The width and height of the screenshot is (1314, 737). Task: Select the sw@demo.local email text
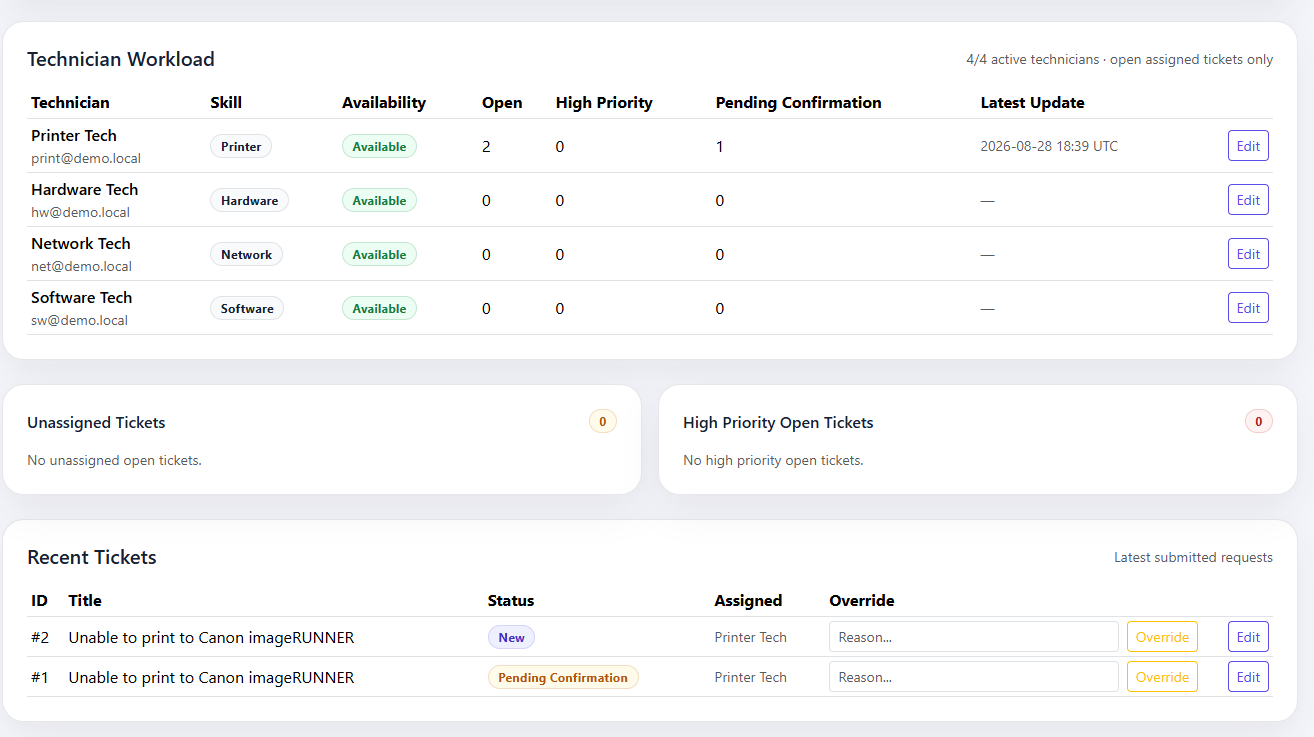(x=80, y=320)
